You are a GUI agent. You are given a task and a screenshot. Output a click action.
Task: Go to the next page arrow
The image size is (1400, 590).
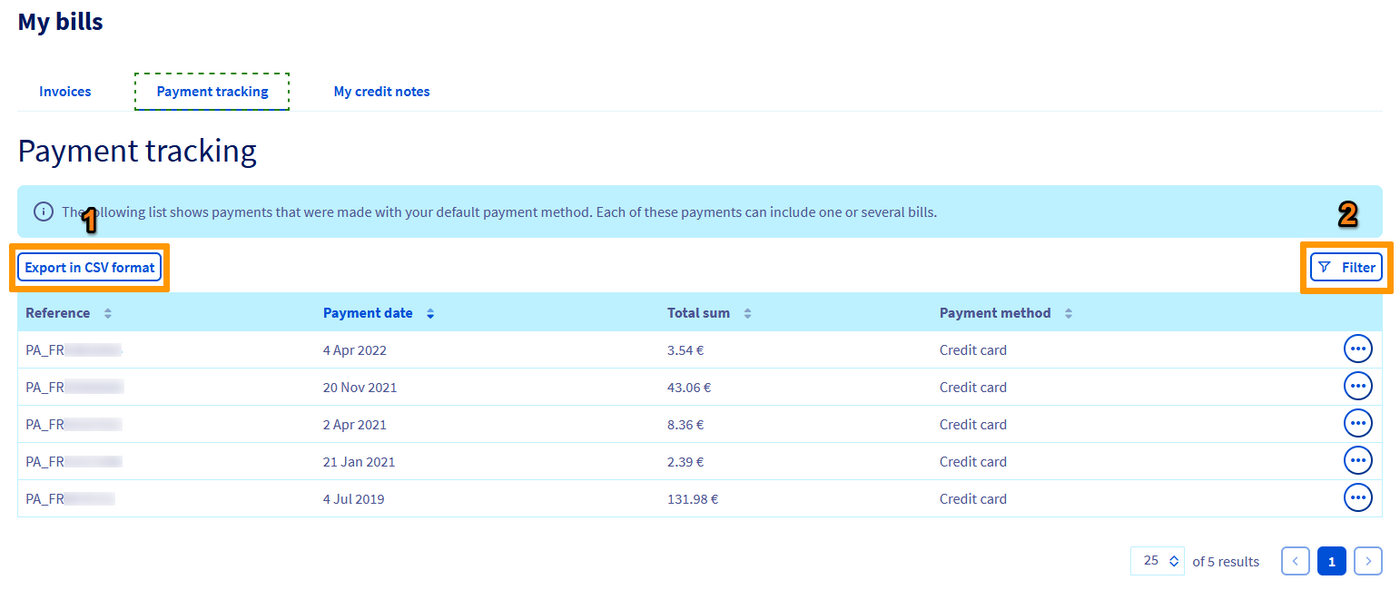pyautogui.click(x=1368, y=561)
